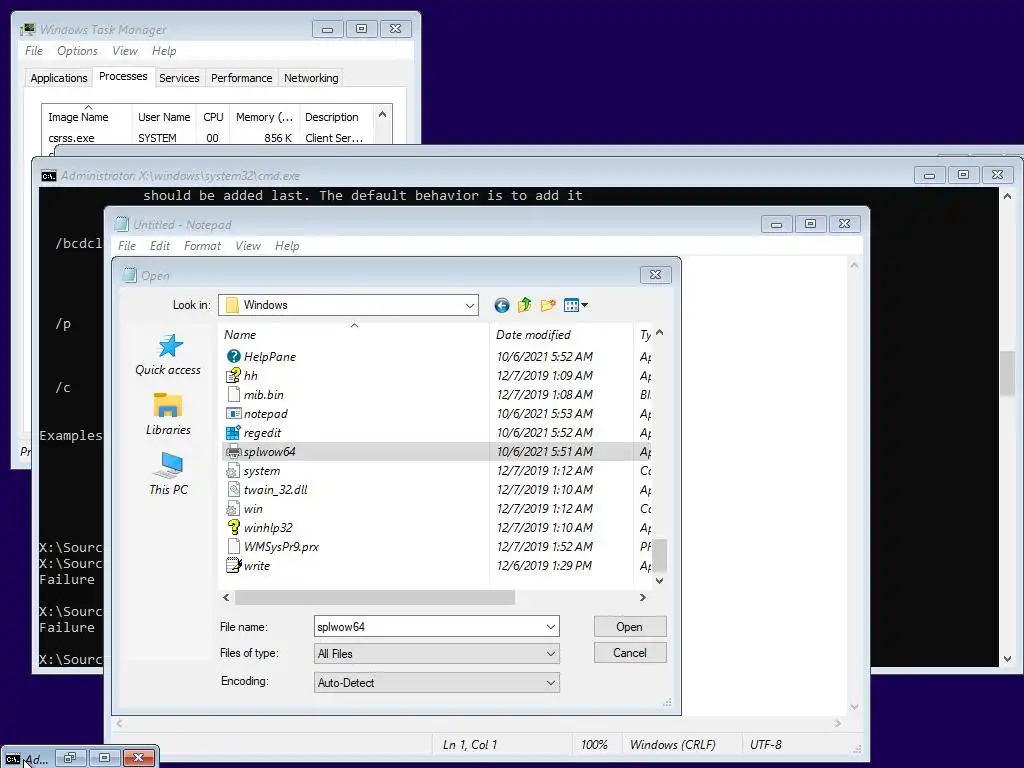The width and height of the screenshot is (1024, 768).
Task: Sort by Date modified column header
Action: tap(561, 334)
